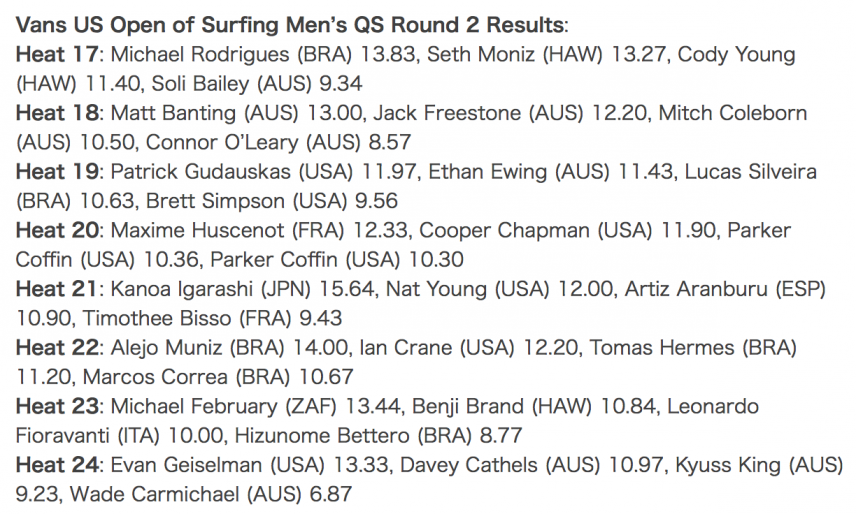Click the Heat 19 label
The image size is (856, 514).
click(57, 172)
